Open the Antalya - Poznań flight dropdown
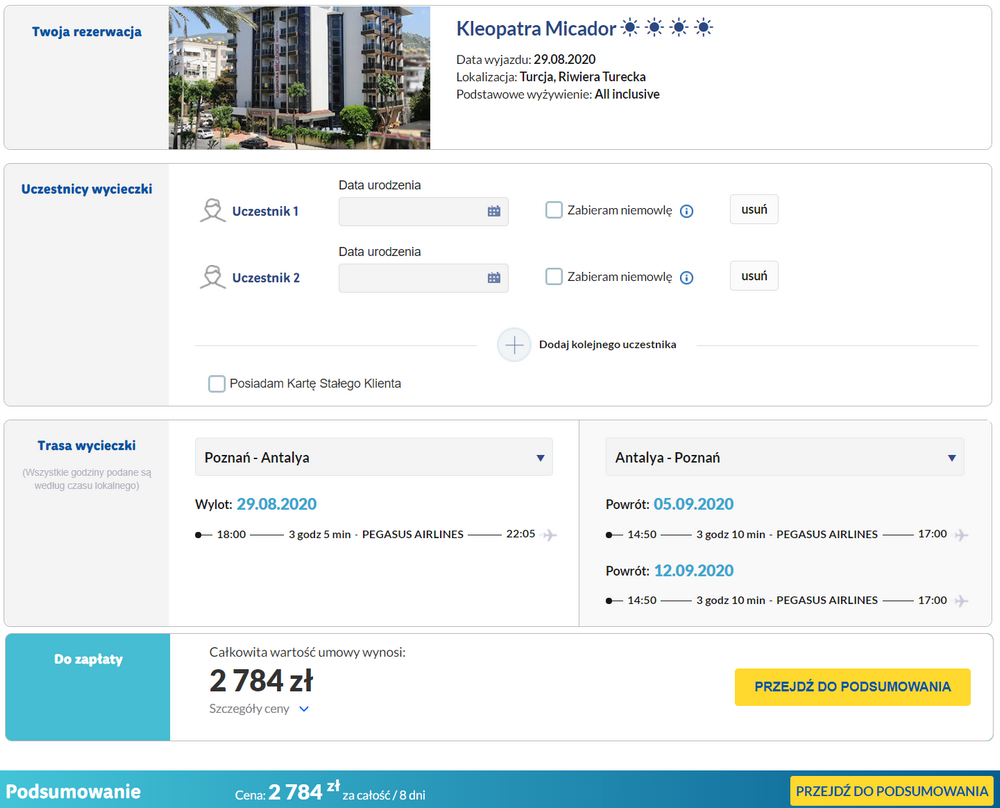This screenshot has width=1000, height=808. pyautogui.click(x=784, y=457)
